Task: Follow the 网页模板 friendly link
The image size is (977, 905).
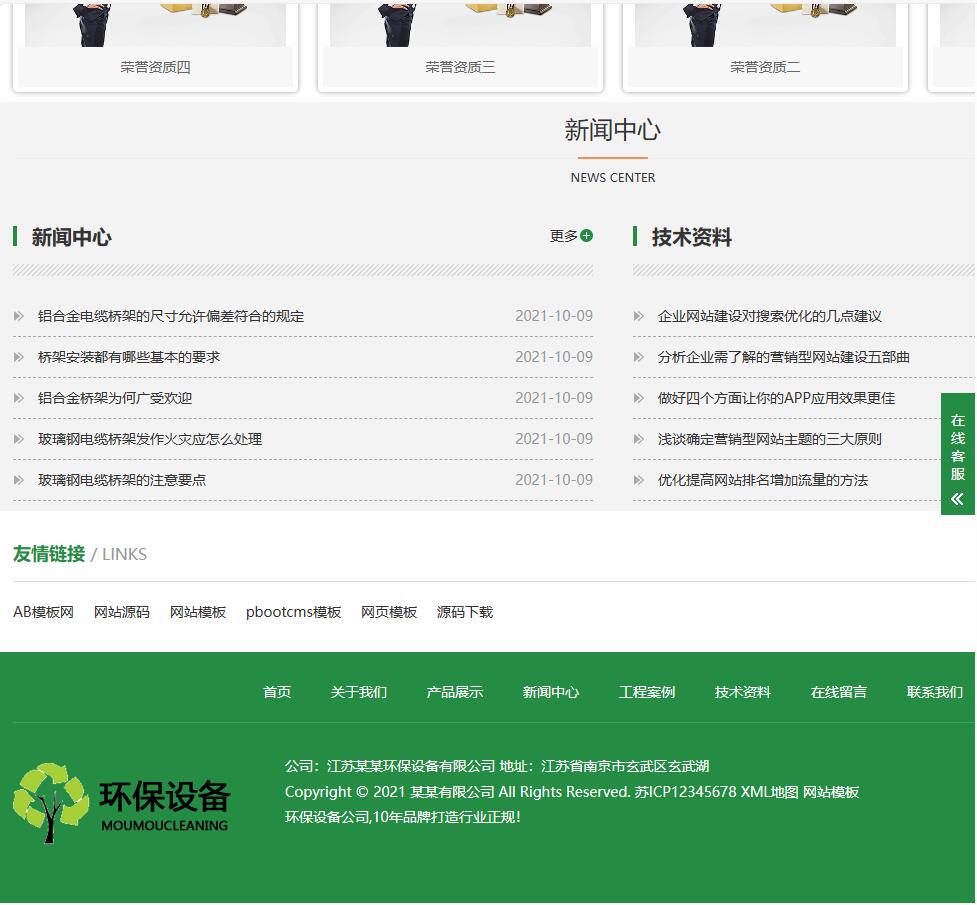Action: point(389,612)
